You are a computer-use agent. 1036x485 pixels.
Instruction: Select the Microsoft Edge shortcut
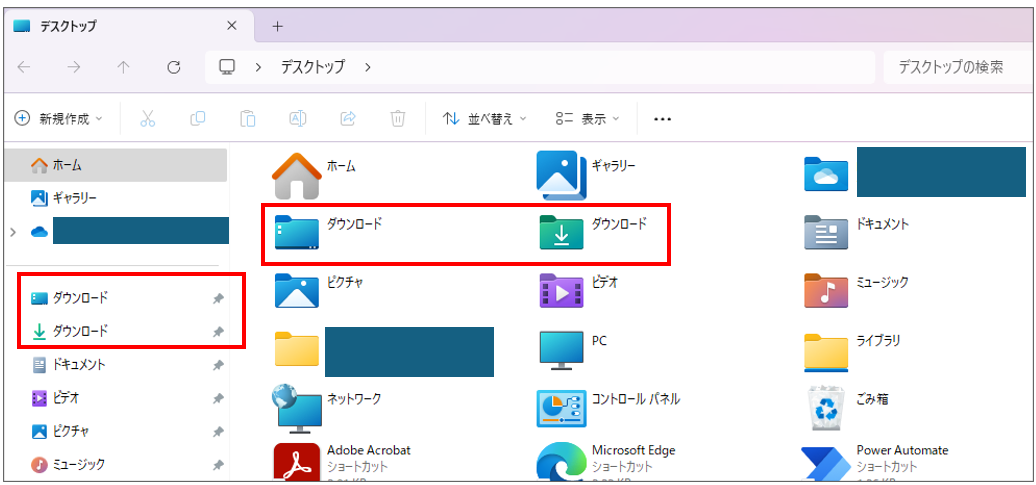tap(607, 461)
